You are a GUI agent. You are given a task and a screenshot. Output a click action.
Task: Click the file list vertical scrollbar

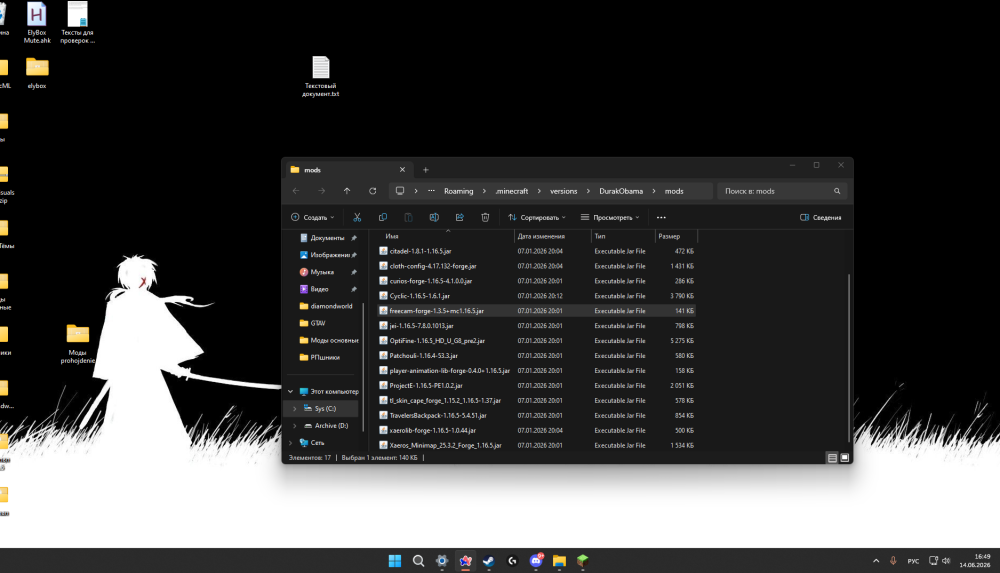click(849, 357)
